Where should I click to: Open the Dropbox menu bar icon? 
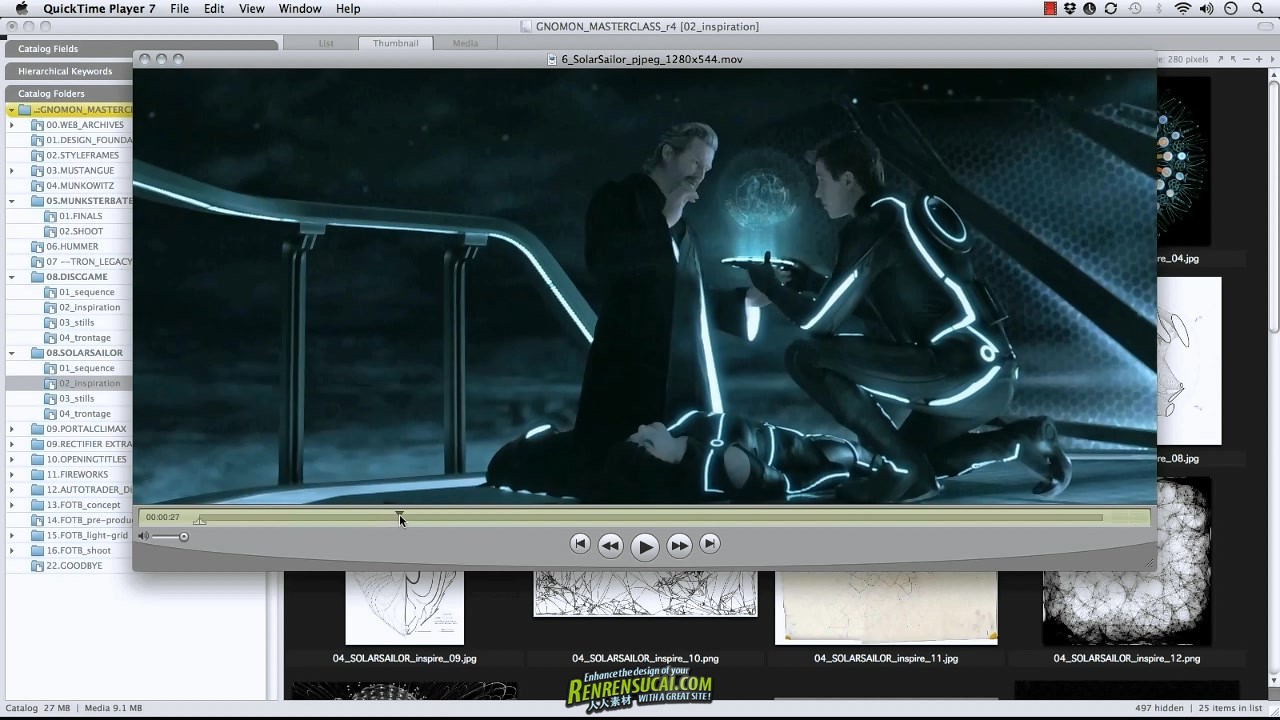pyautogui.click(x=1070, y=9)
